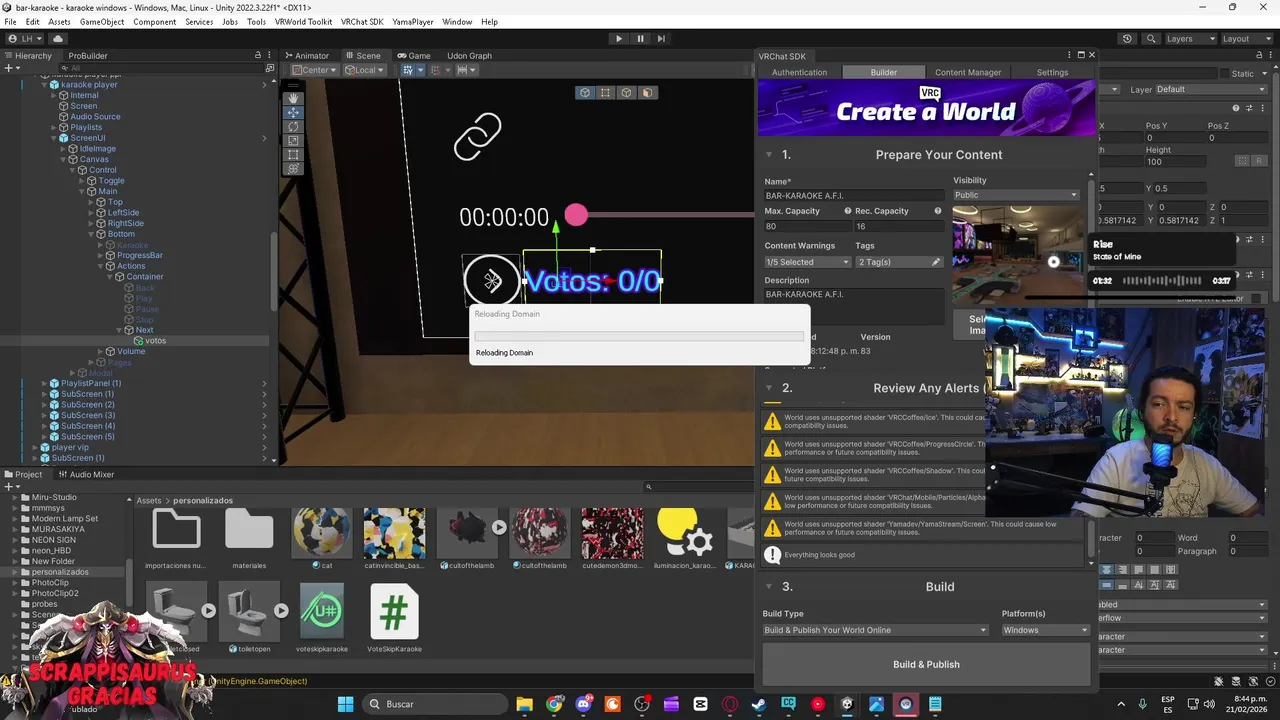Open the Layout dropdown in toolbar
The height and width of the screenshot is (720, 1280).
point(1247,38)
